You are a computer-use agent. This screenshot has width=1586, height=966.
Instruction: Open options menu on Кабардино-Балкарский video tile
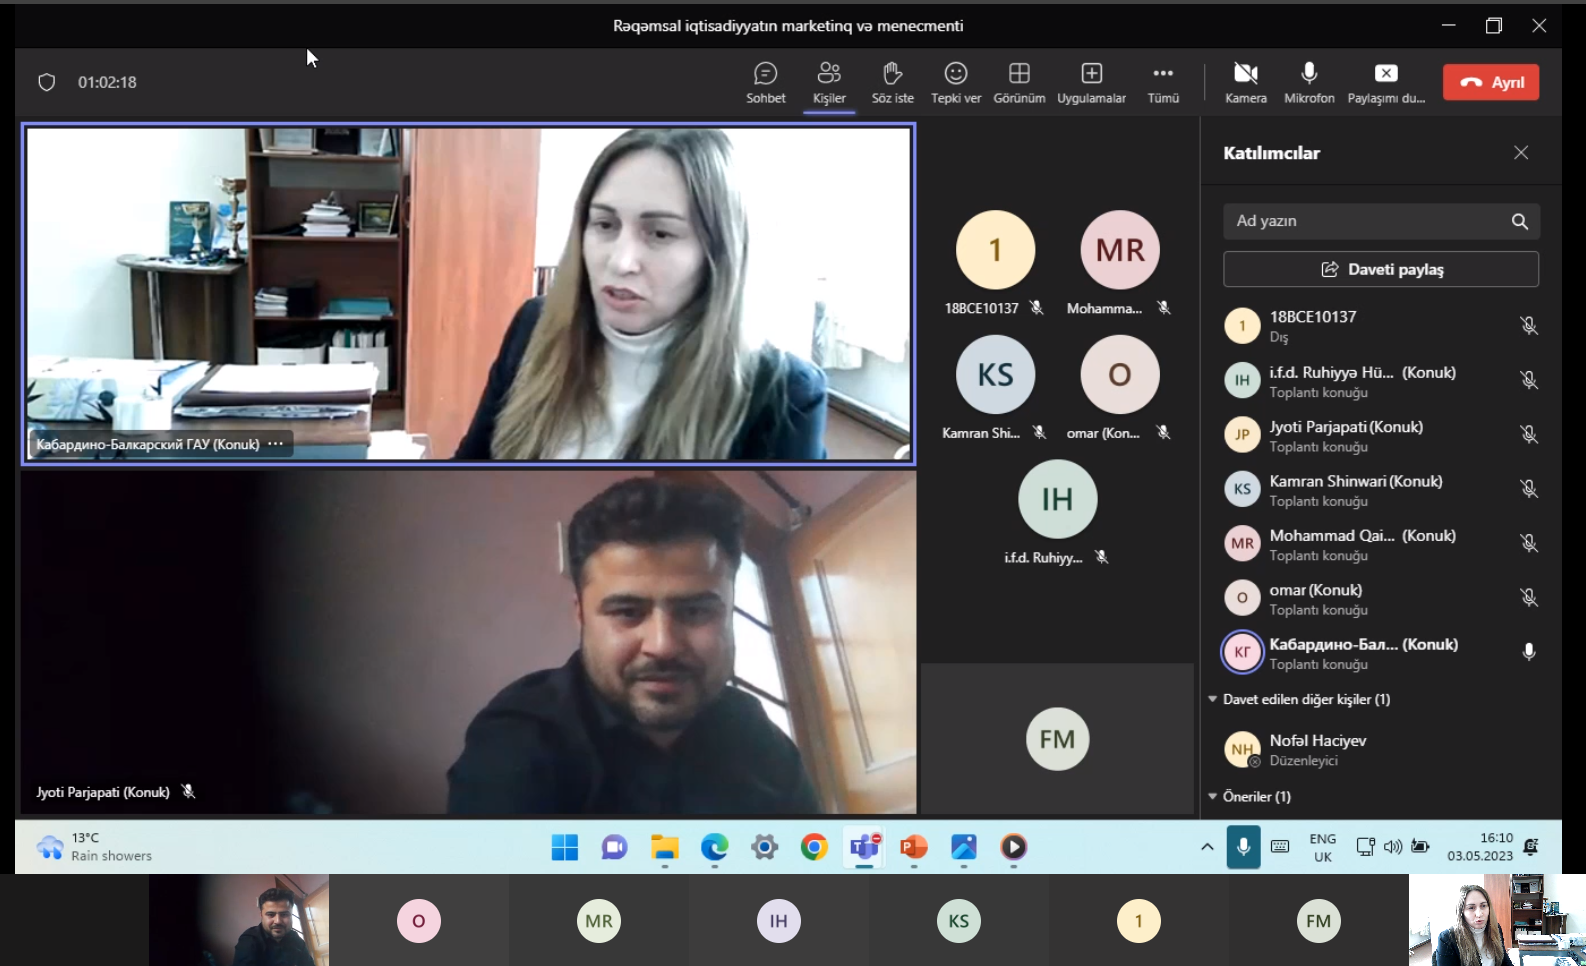point(276,444)
